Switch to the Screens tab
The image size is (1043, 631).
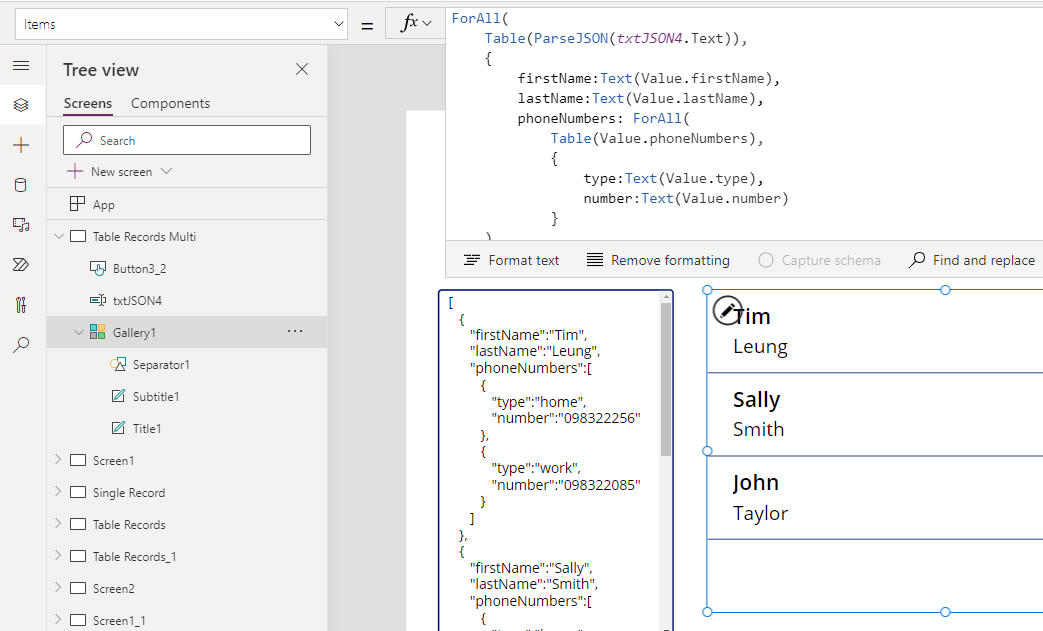point(88,103)
